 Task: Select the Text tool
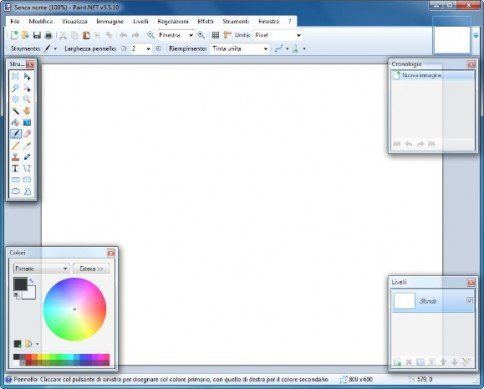point(15,168)
